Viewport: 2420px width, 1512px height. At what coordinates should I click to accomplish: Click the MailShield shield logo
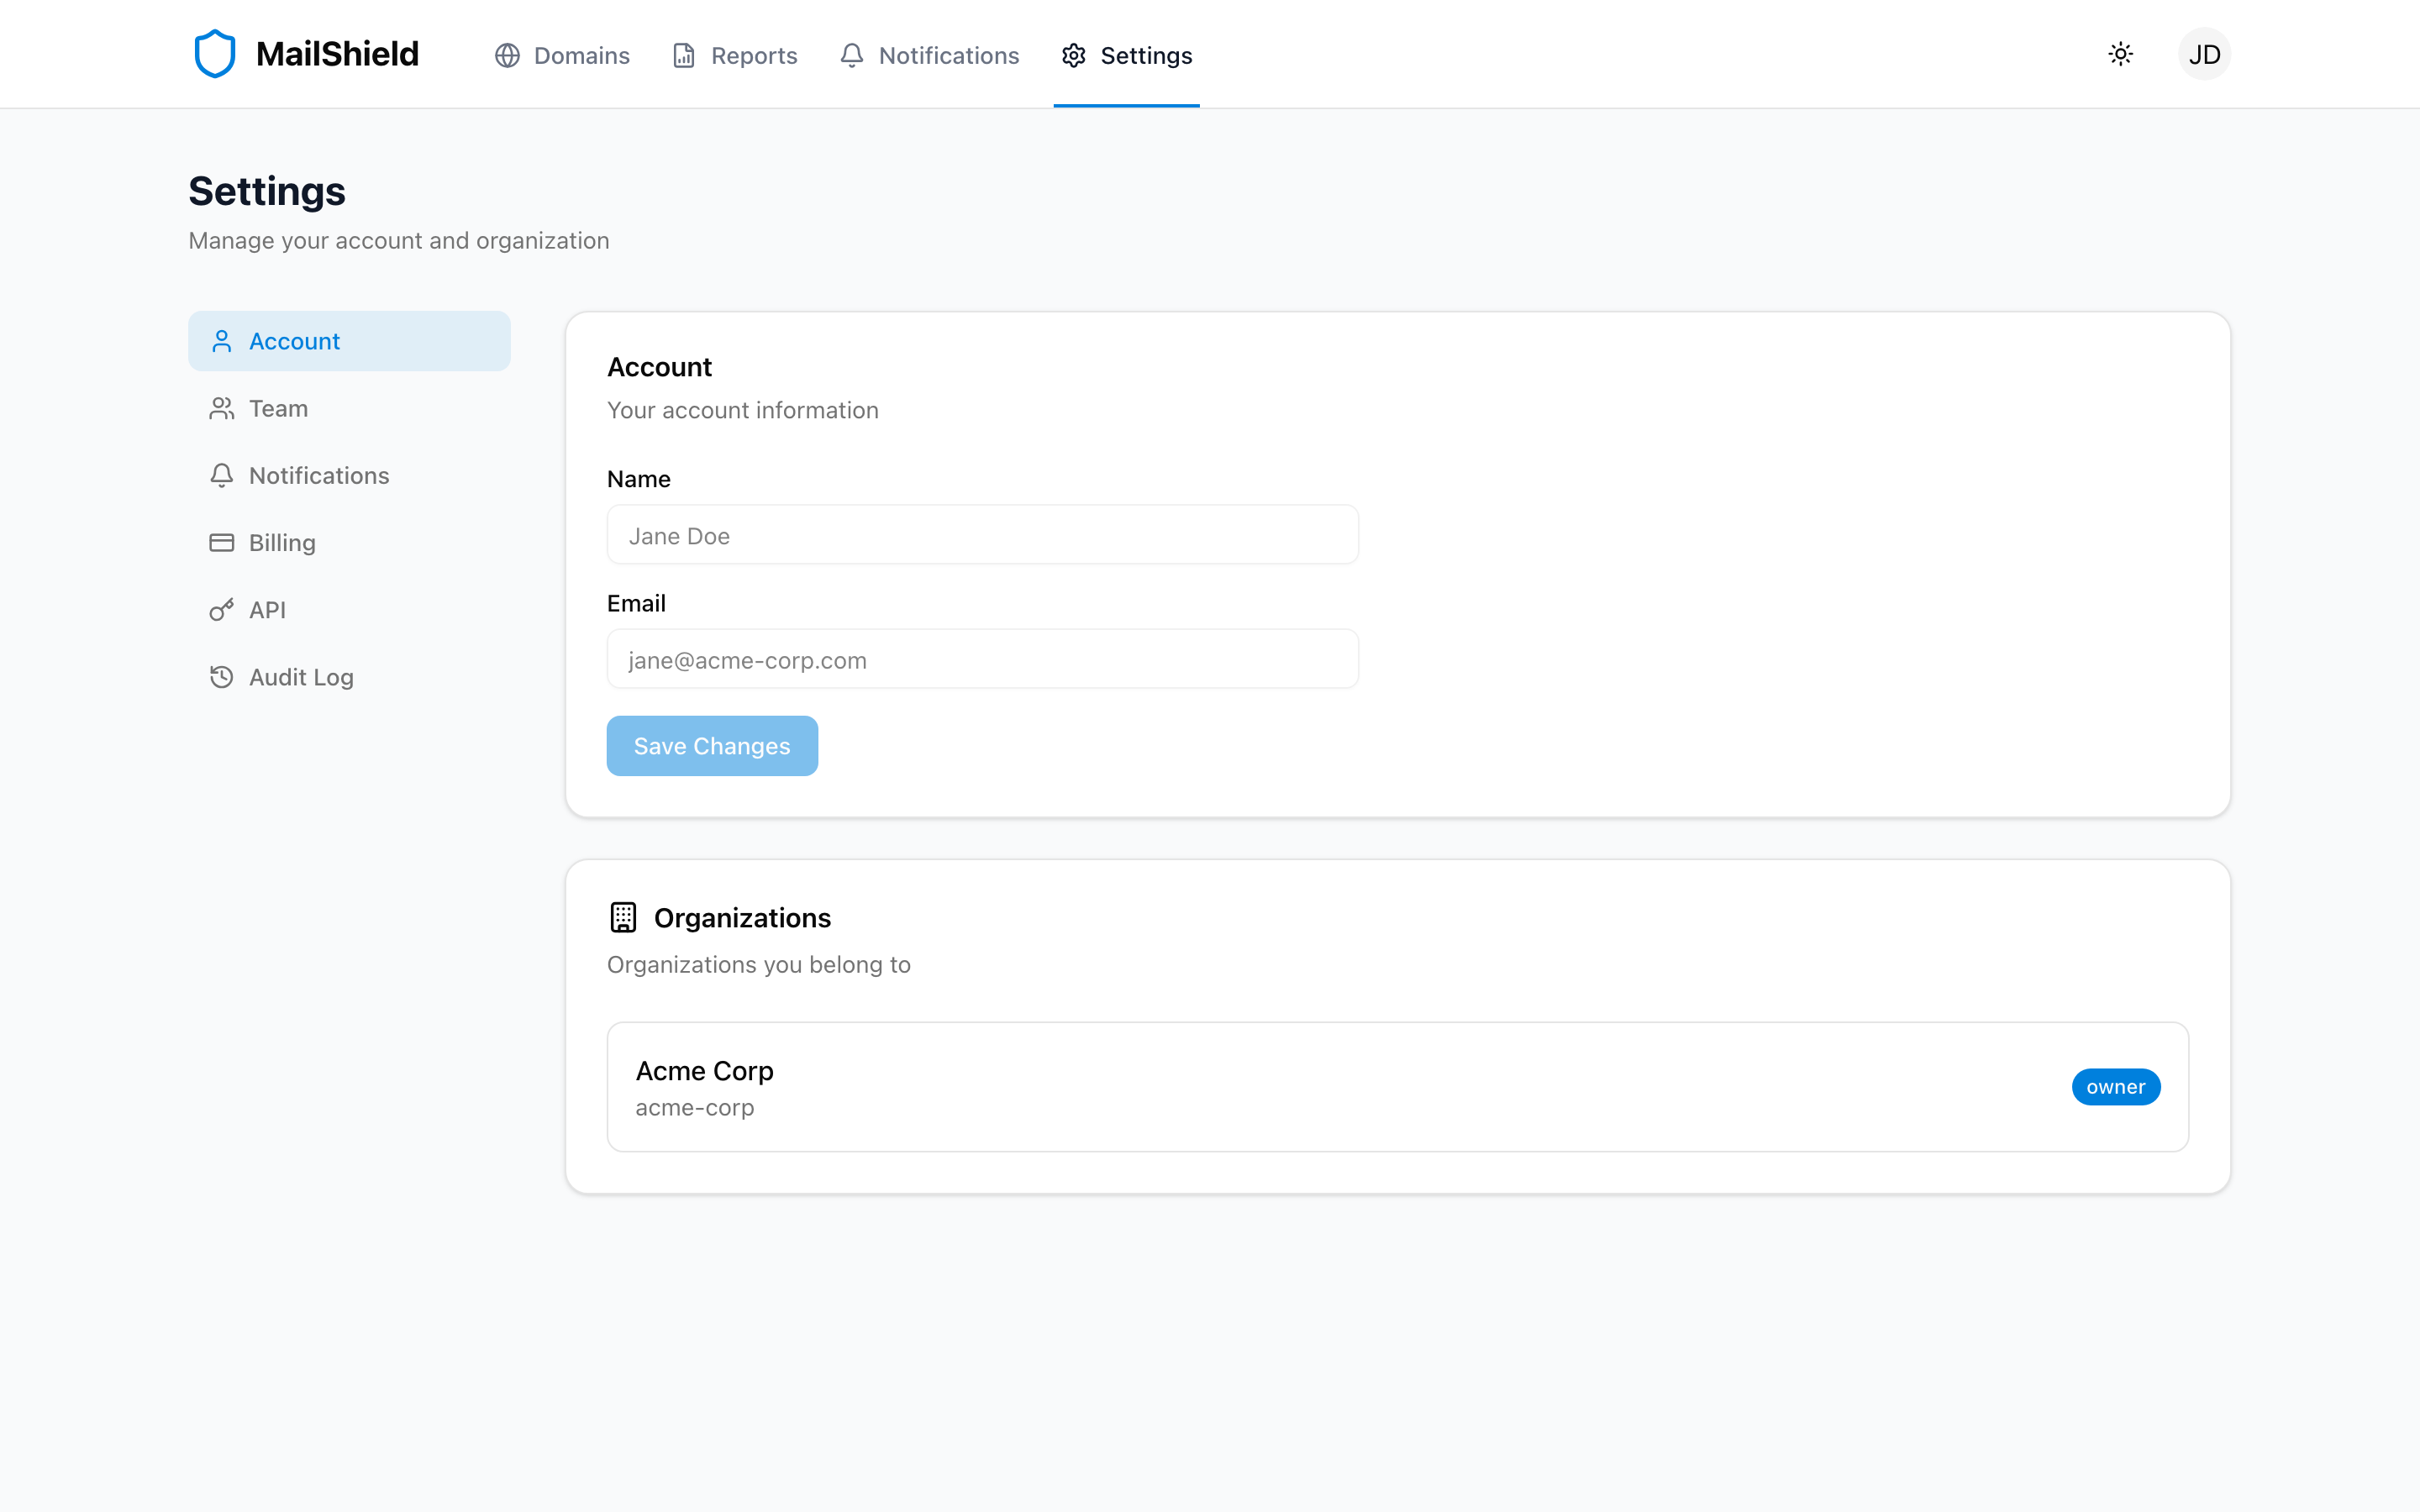(x=215, y=53)
